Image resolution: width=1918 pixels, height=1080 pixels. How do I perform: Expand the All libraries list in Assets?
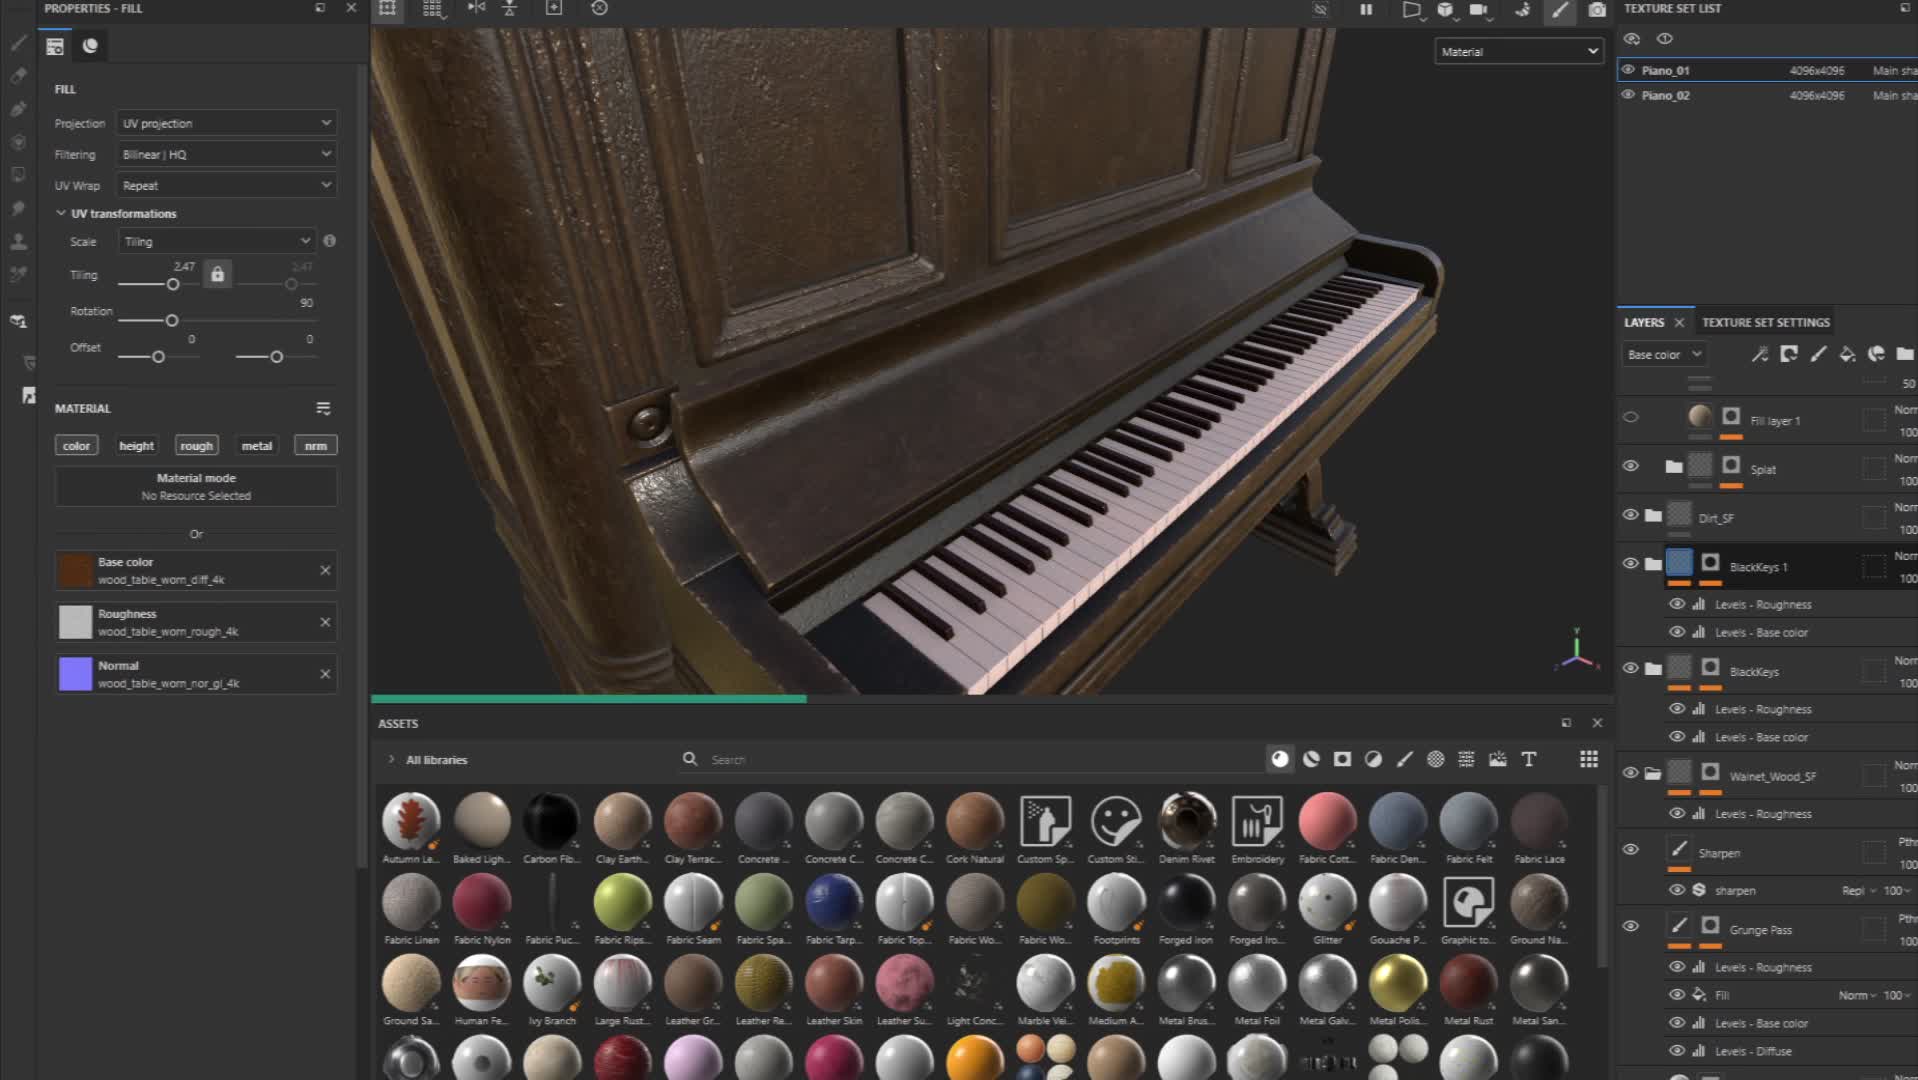pyautogui.click(x=390, y=759)
